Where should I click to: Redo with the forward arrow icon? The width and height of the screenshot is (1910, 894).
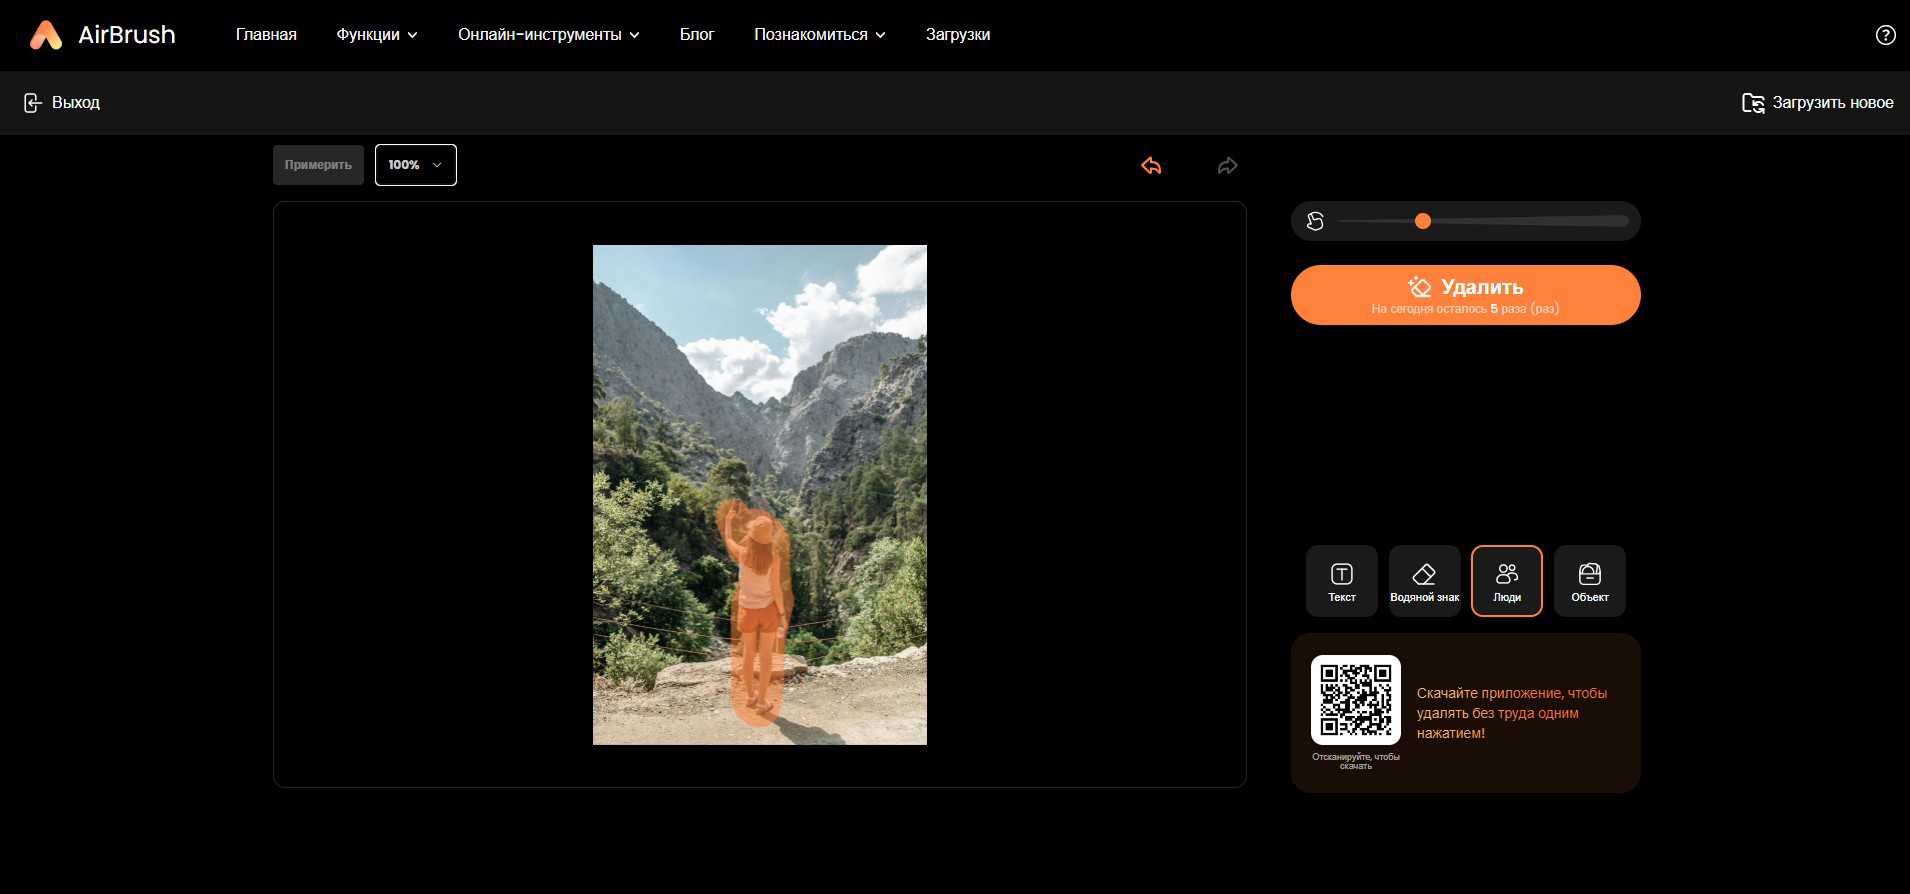1227,166
